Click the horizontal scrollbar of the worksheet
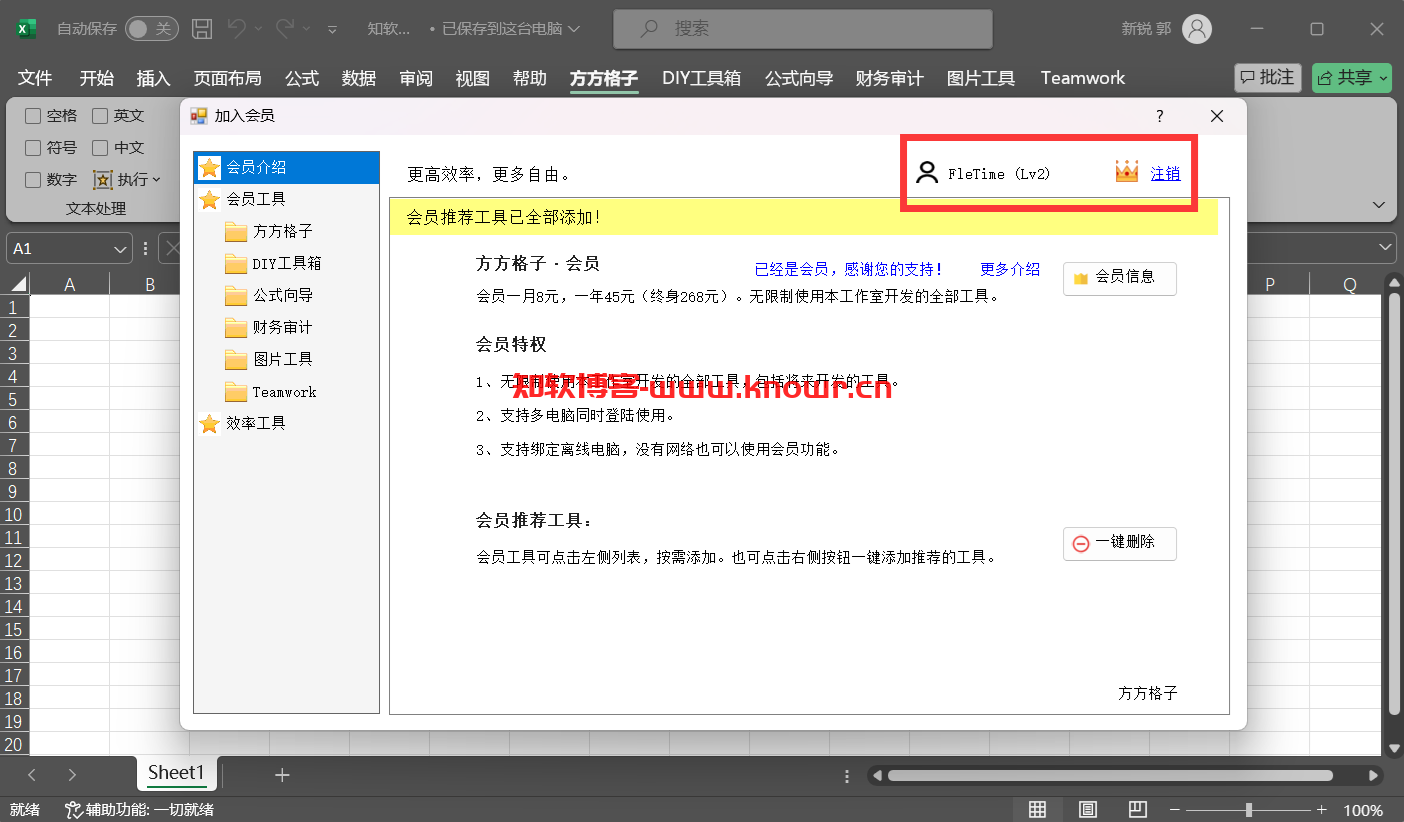Image resolution: width=1404 pixels, height=822 pixels. [x=1110, y=775]
